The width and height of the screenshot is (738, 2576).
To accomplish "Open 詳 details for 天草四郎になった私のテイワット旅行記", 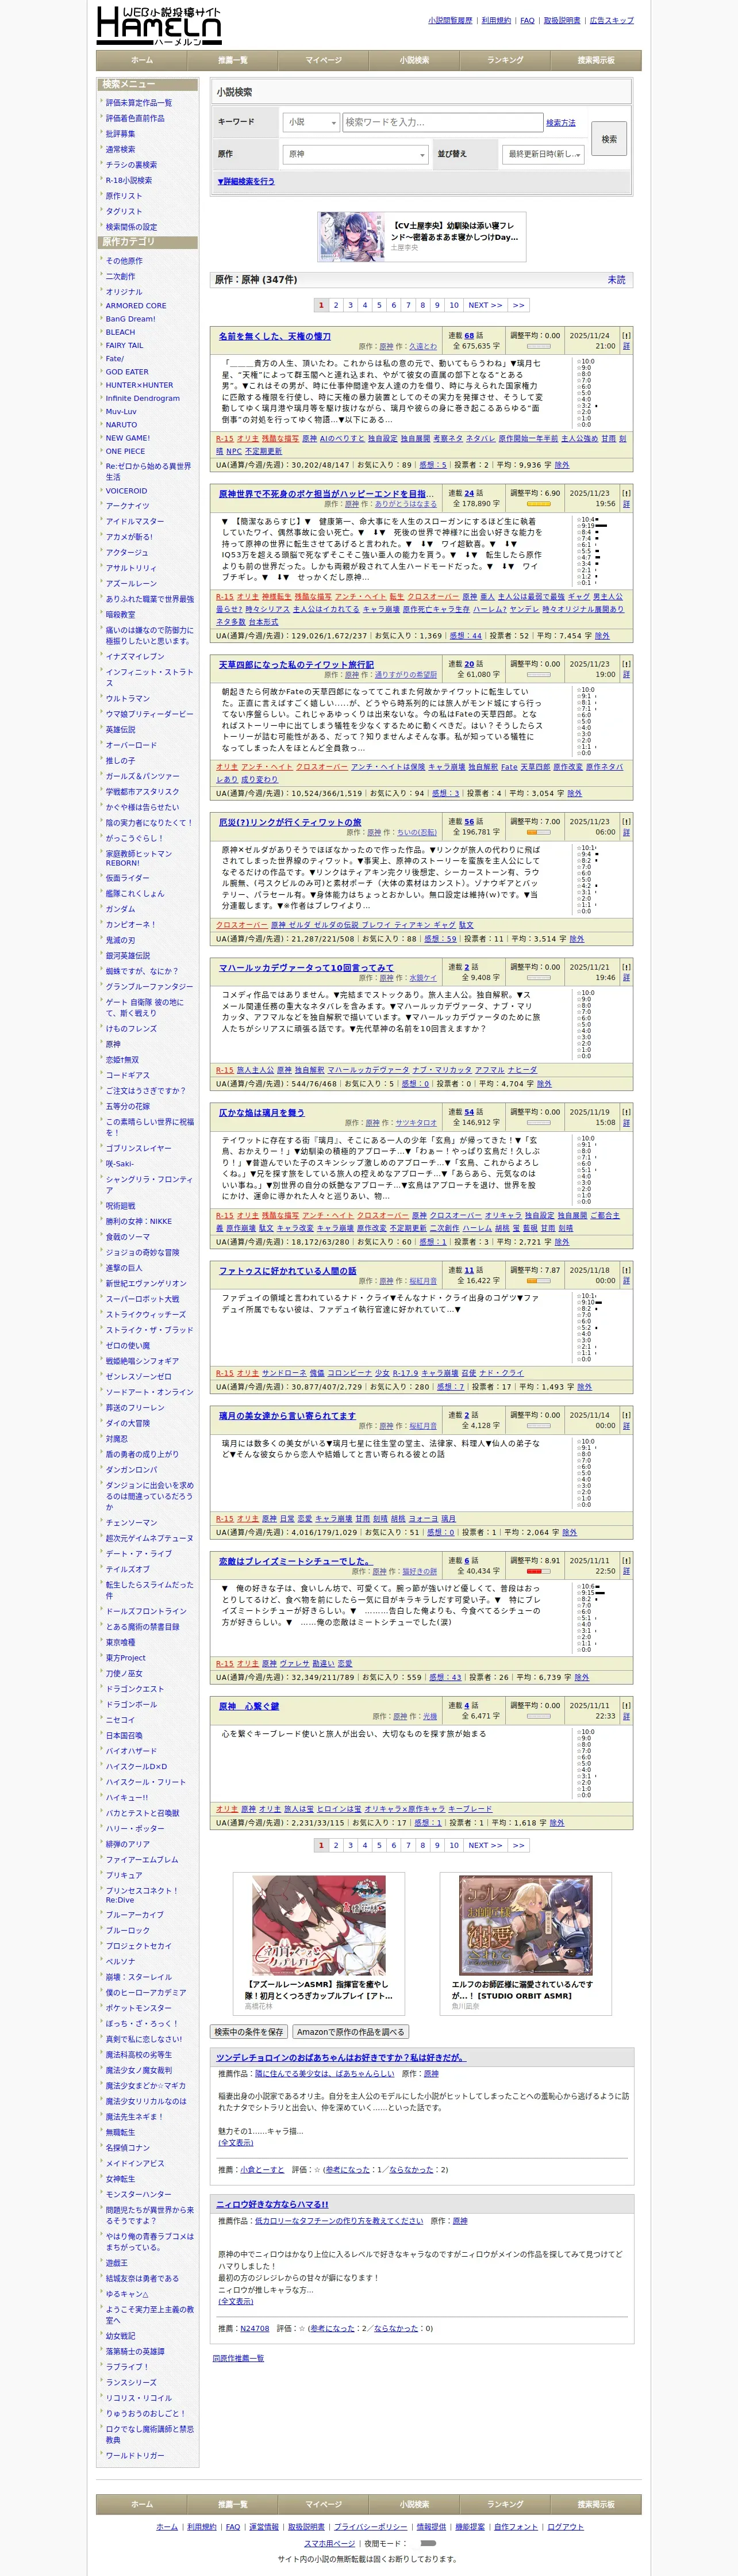I will point(626,674).
